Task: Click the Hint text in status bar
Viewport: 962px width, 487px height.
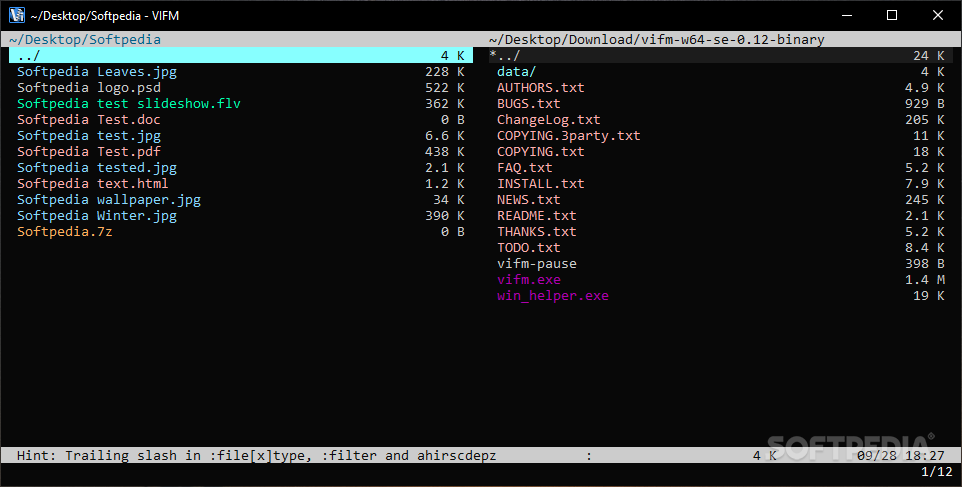Action: 256,455
